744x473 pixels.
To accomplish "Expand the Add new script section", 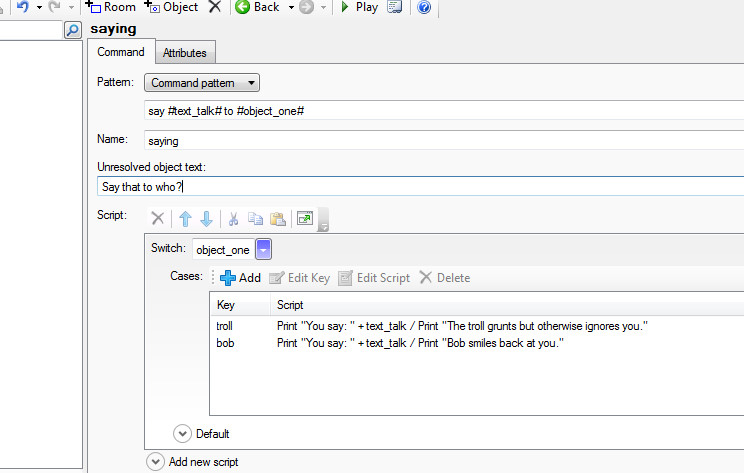I will point(155,462).
